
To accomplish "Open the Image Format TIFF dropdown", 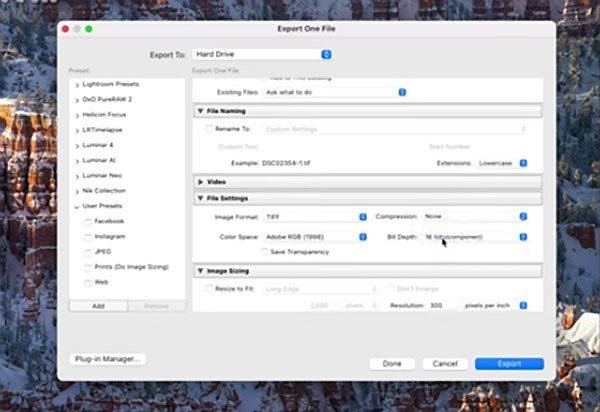I will pos(315,217).
